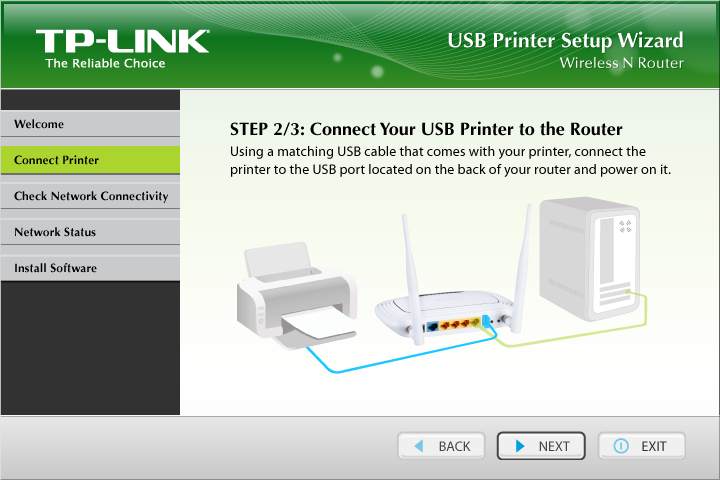The width and height of the screenshot is (720, 480).
Task: Open the Install Software step
Action: [90, 268]
